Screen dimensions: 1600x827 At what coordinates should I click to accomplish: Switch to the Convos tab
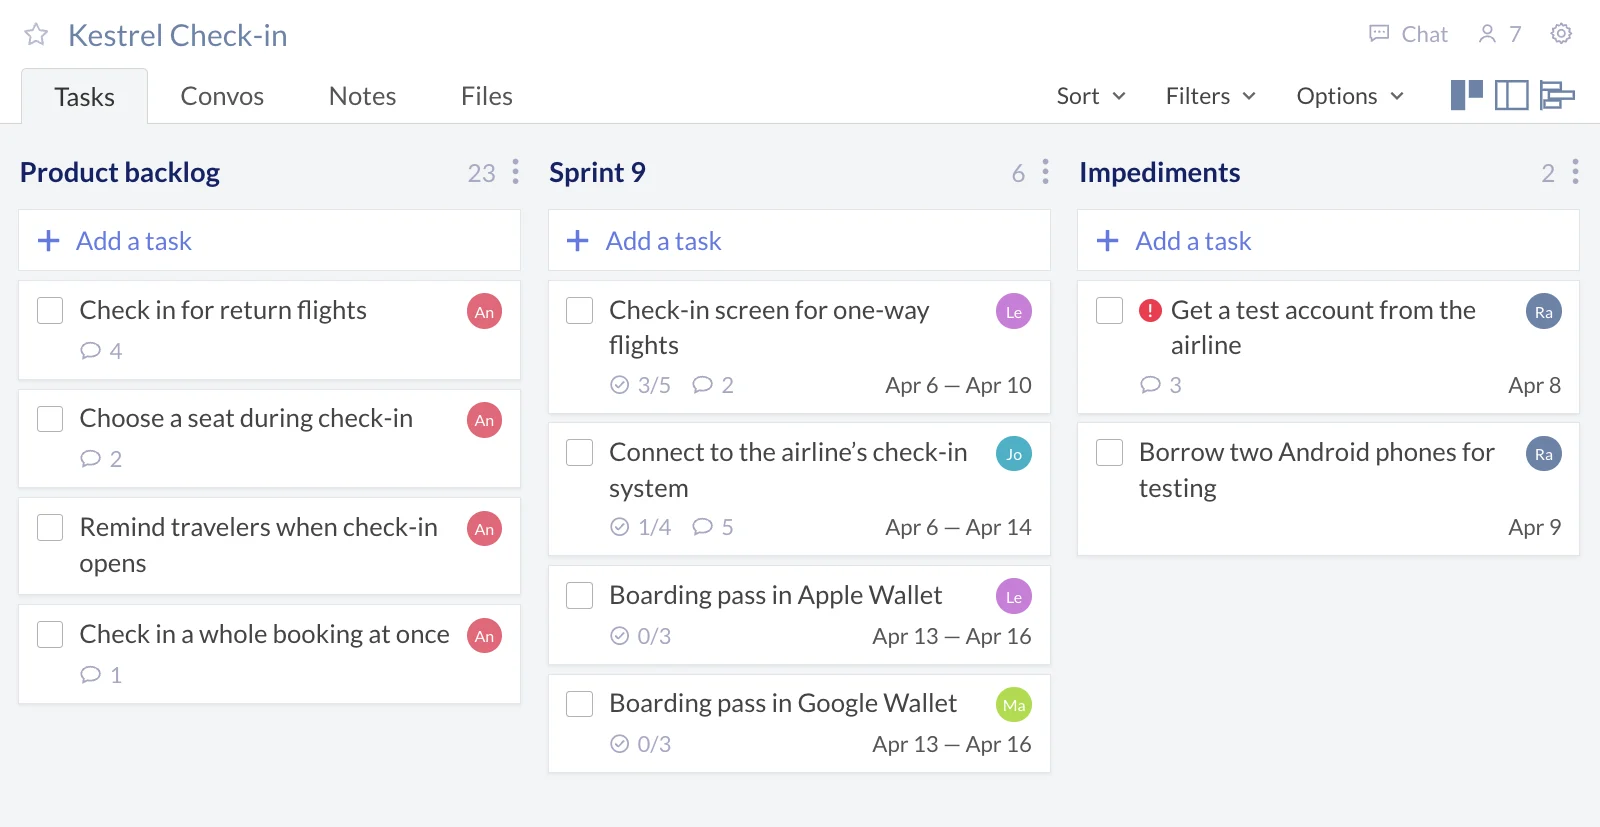tap(222, 96)
